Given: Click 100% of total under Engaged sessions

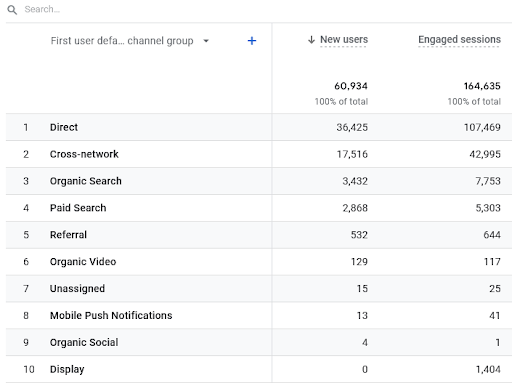Looking at the screenshot, I should [x=474, y=101].
